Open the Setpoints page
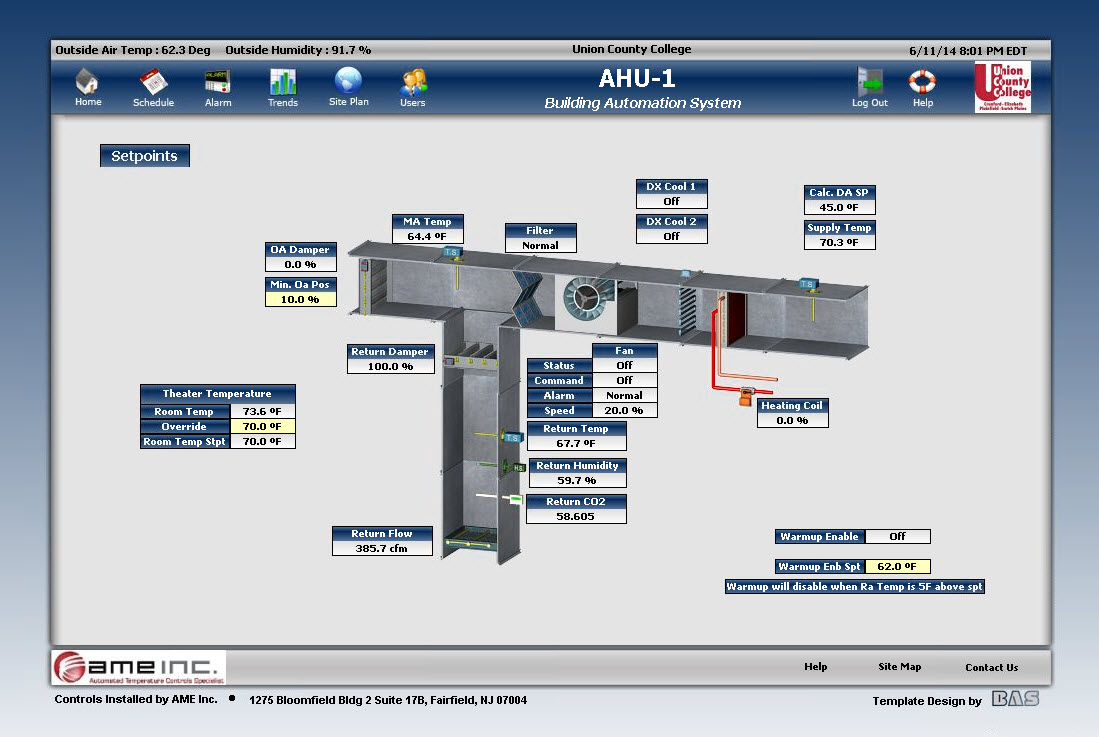 point(145,156)
